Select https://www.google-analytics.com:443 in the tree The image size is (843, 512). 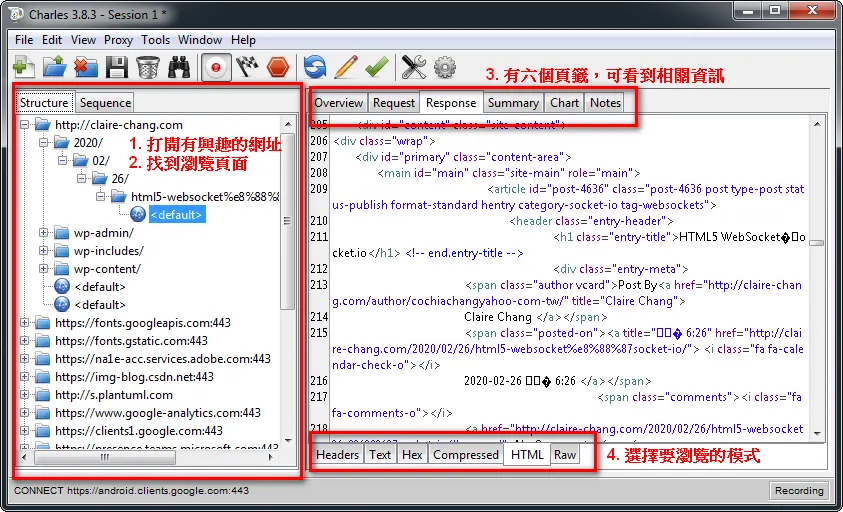pyautogui.click(x=158, y=413)
